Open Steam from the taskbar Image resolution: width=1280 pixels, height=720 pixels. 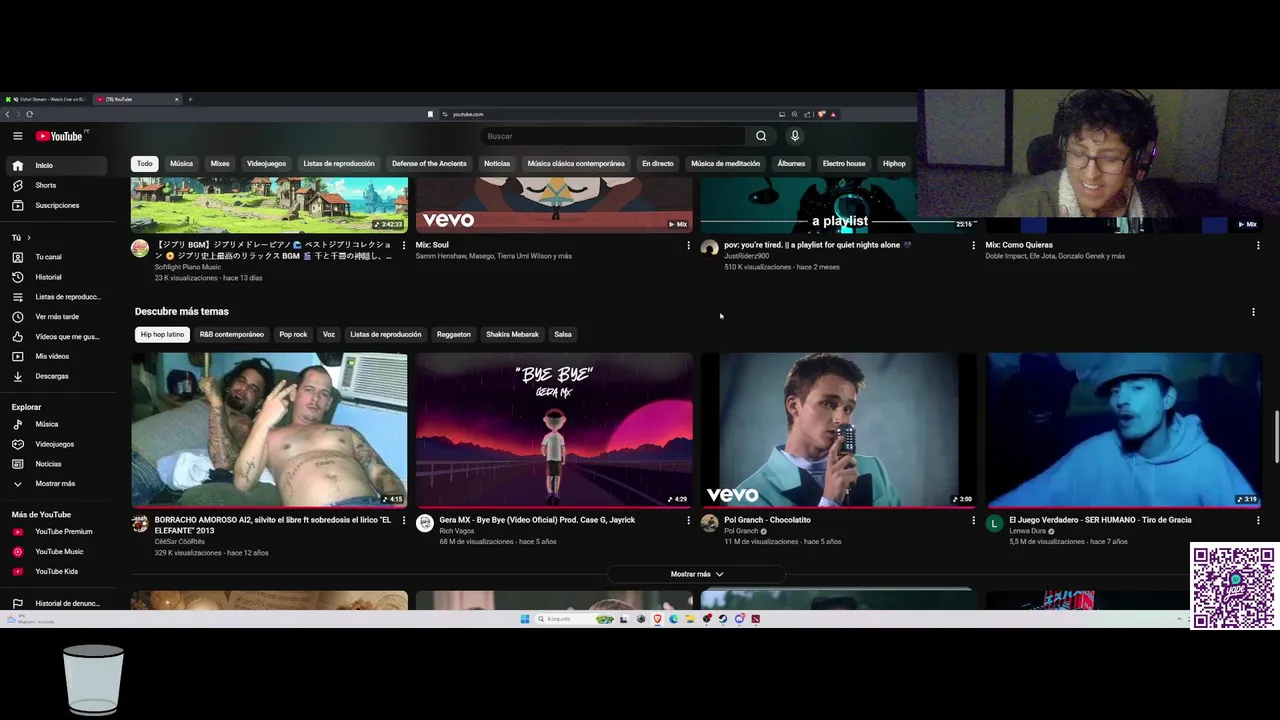point(723,619)
